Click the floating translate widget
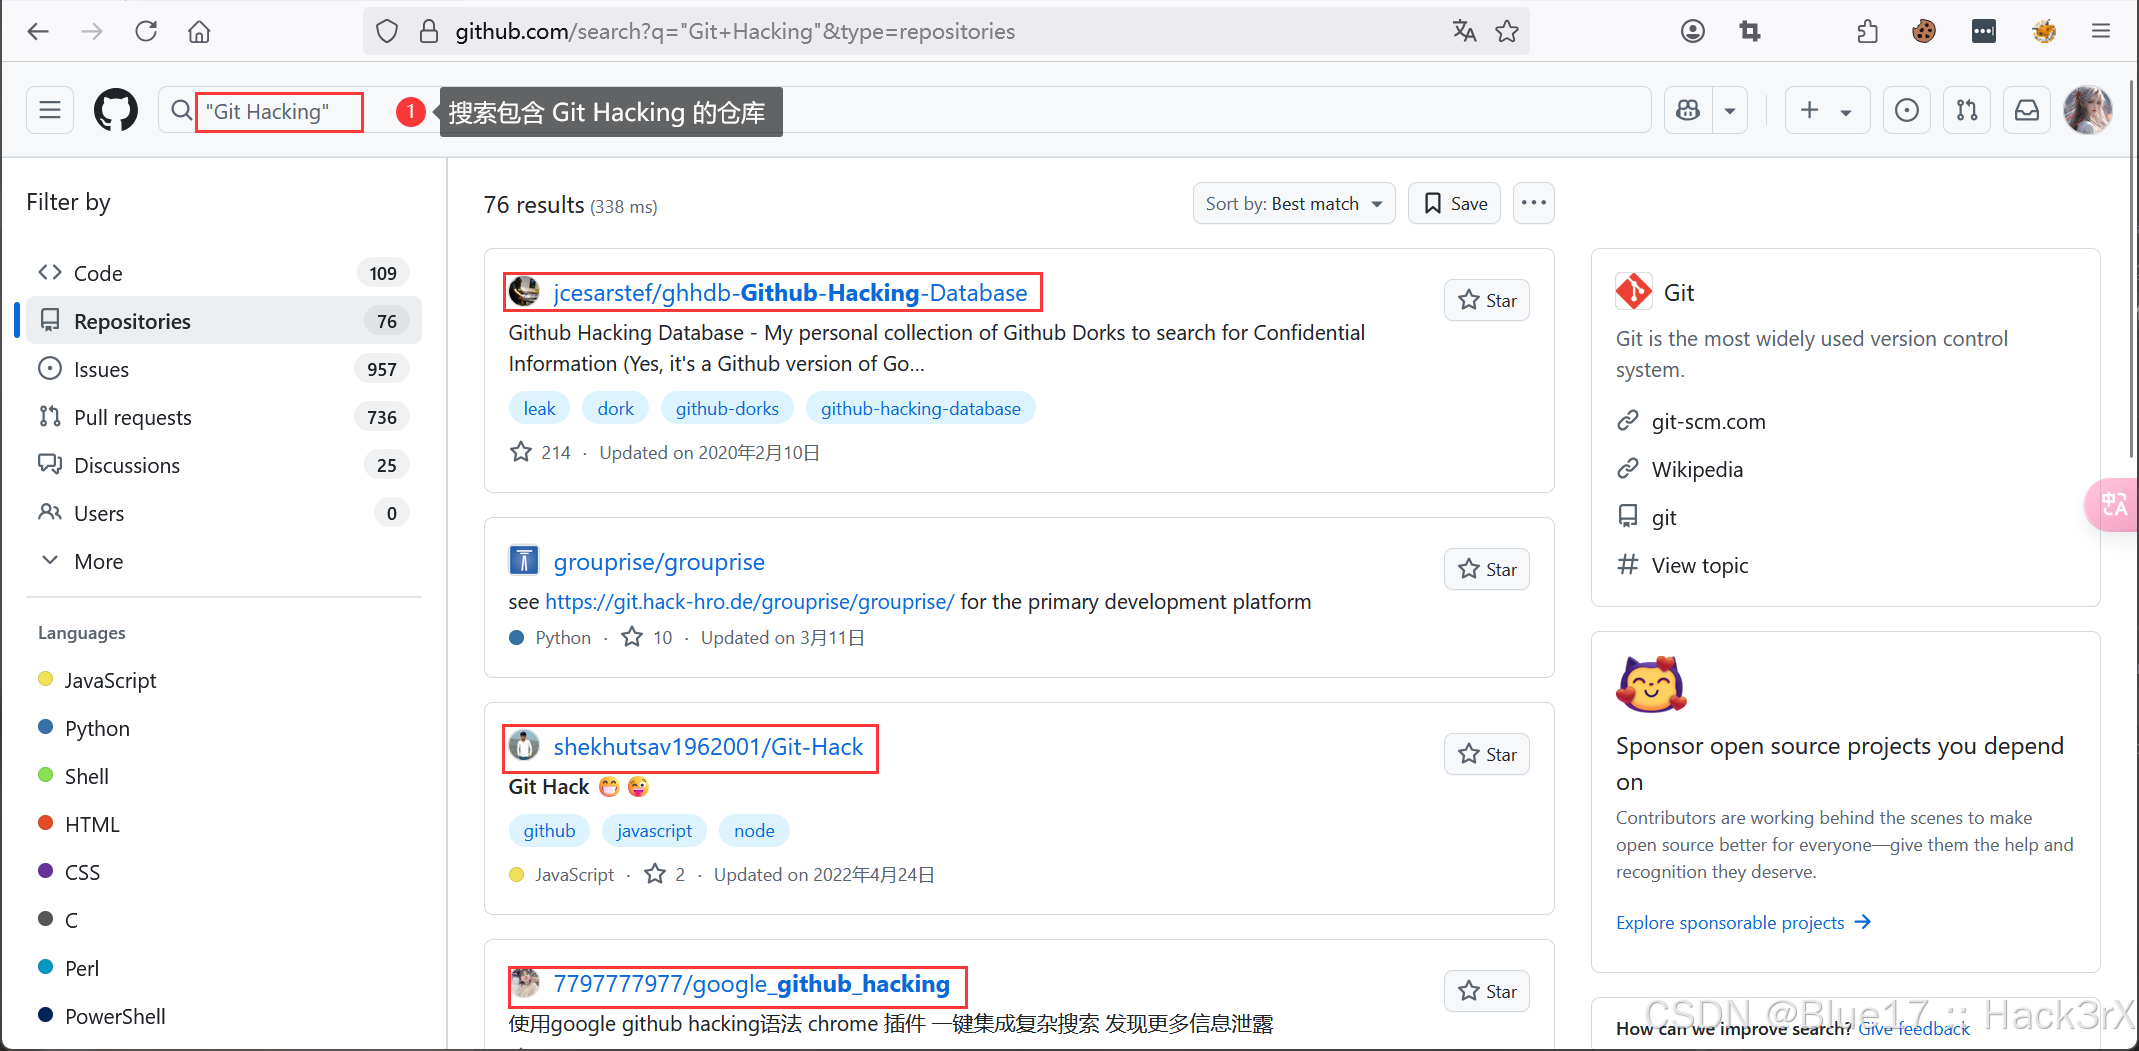Image resolution: width=2139 pixels, height=1051 pixels. (2113, 504)
